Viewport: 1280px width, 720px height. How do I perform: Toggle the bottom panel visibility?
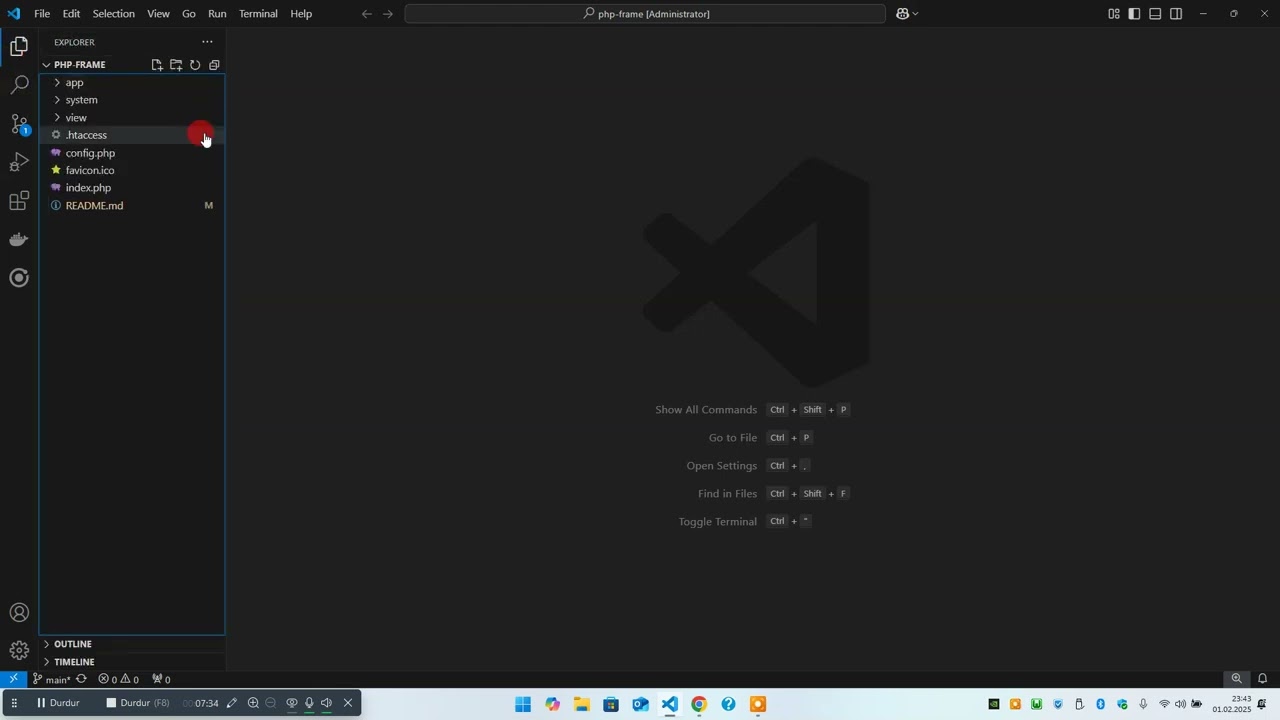click(1155, 14)
